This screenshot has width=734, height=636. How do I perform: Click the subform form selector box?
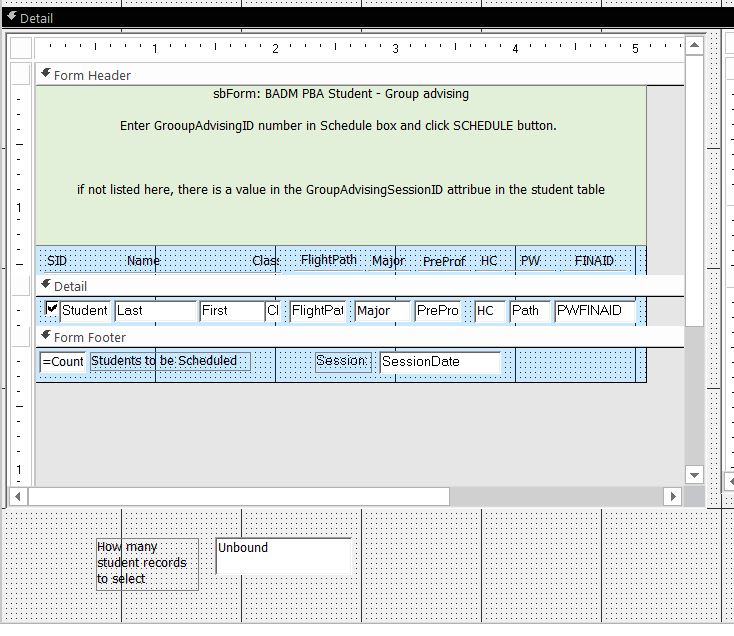(21, 48)
